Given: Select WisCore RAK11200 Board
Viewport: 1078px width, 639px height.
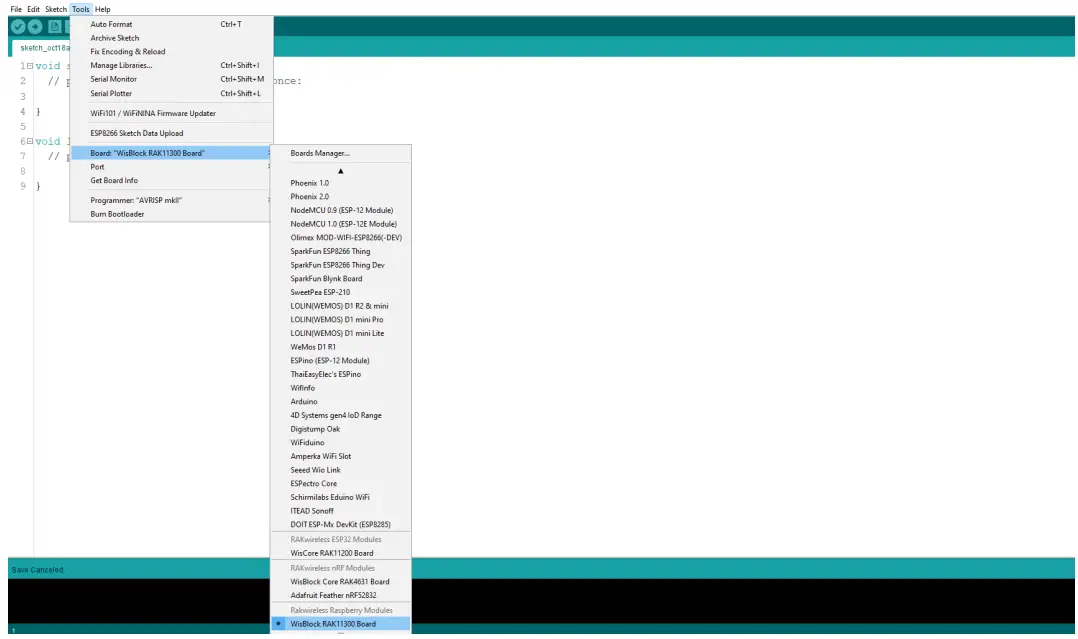Looking at the screenshot, I should point(341,554).
